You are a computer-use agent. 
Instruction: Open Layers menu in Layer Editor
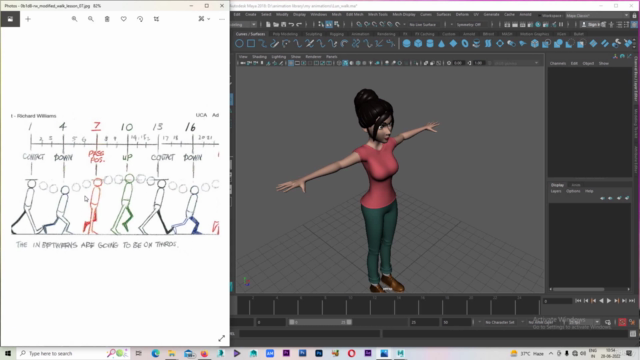[556, 191]
